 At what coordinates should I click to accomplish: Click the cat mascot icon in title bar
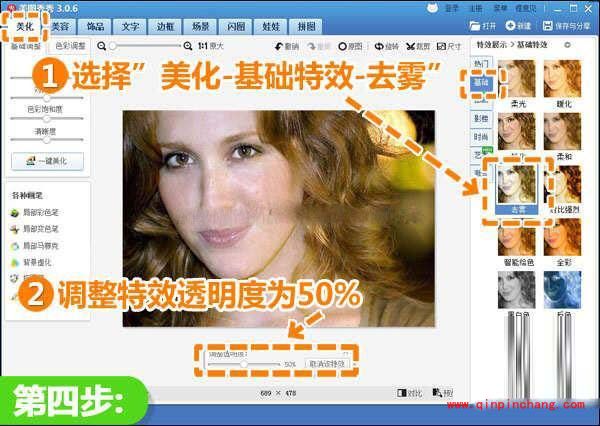pyautogui.click(x=432, y=8)
